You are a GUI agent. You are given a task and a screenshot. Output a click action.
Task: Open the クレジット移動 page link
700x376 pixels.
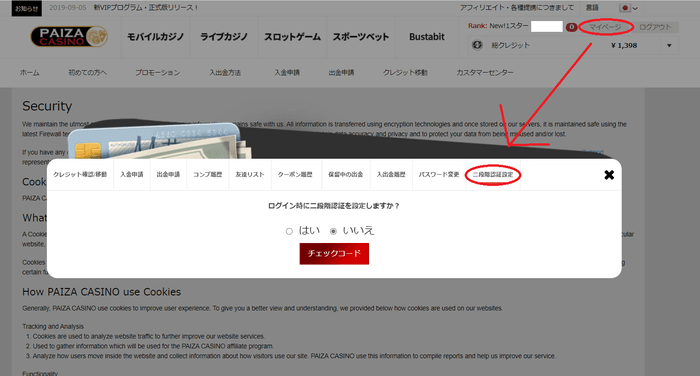tap(405, 72)
